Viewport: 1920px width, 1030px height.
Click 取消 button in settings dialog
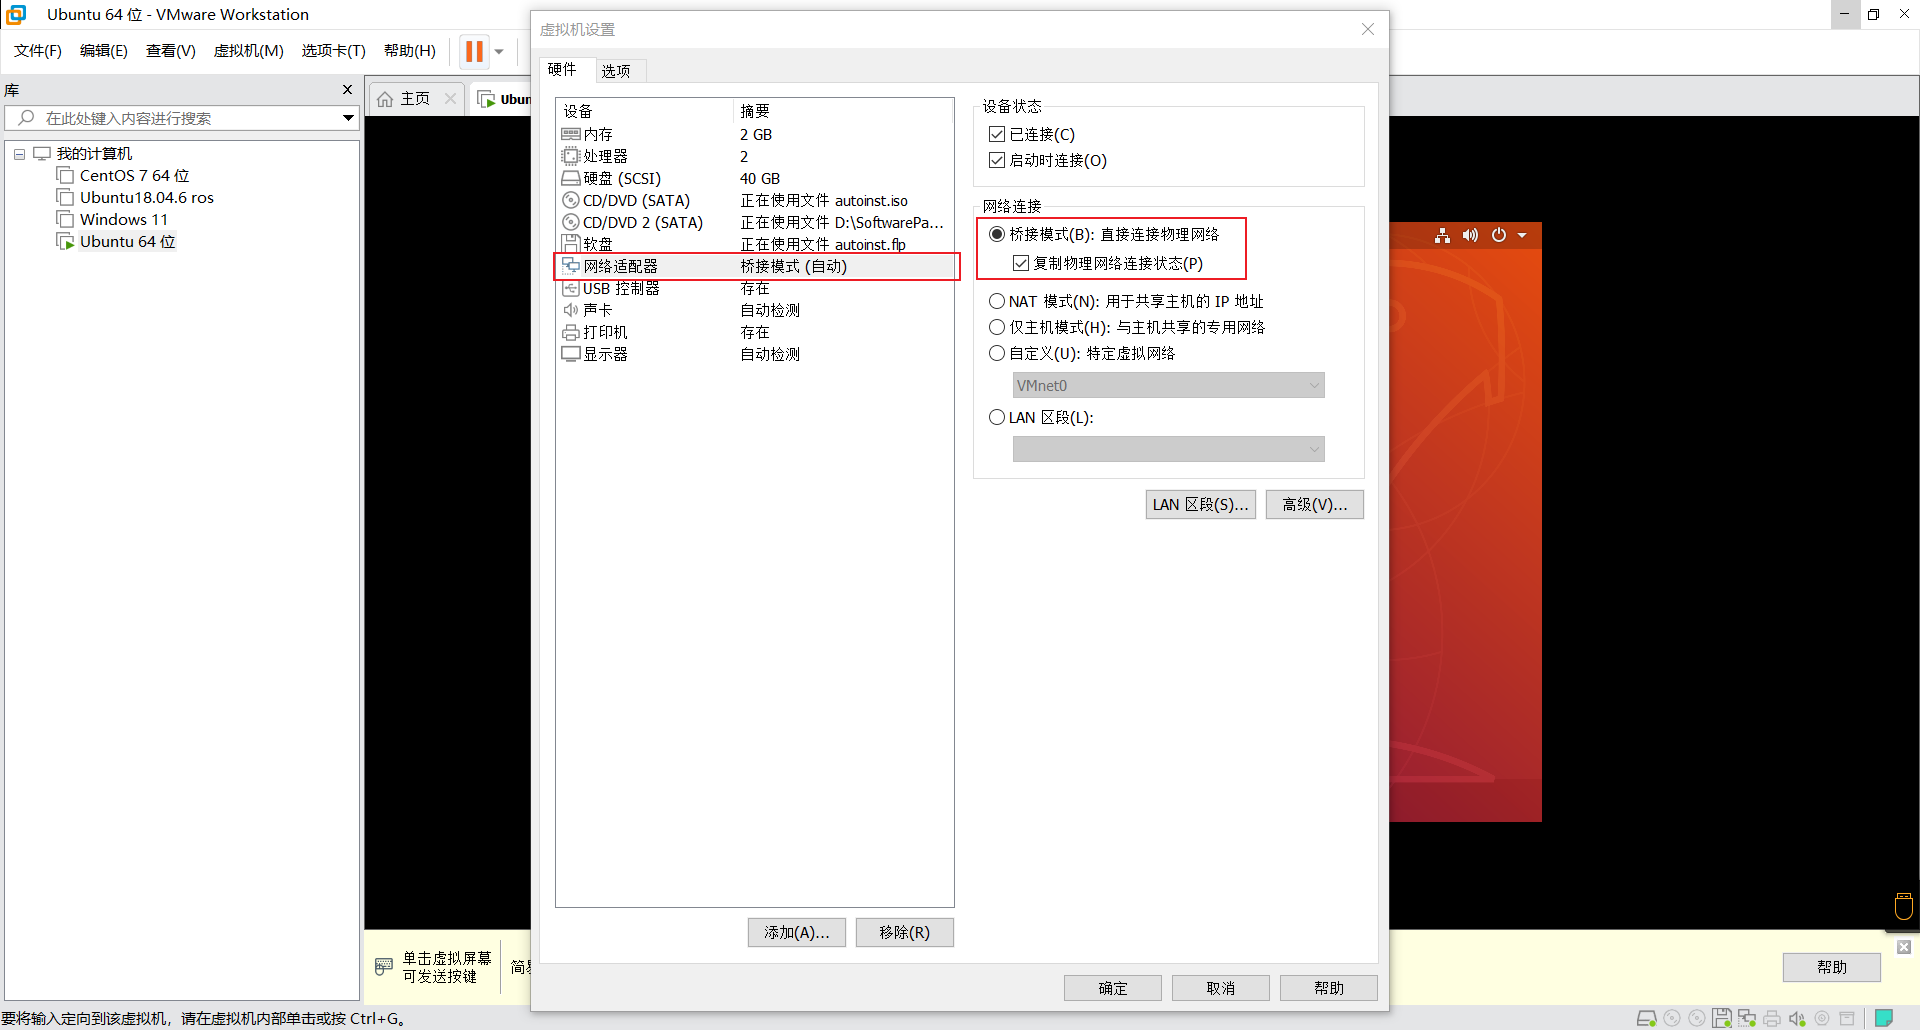[1221, 988]
